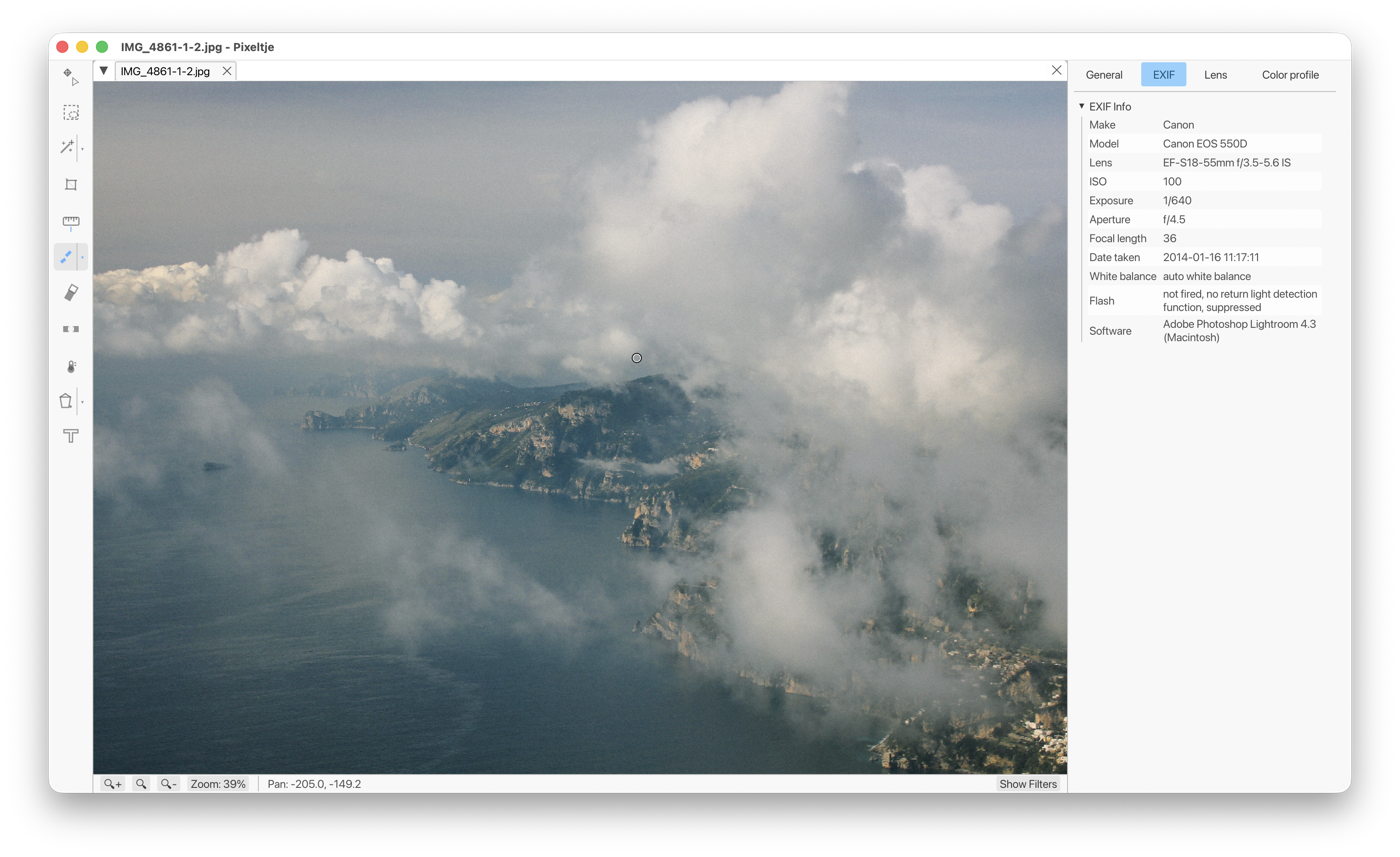1400x857 pixels.
Task: Click the ISO value 100
Action: pos(1172,181)
